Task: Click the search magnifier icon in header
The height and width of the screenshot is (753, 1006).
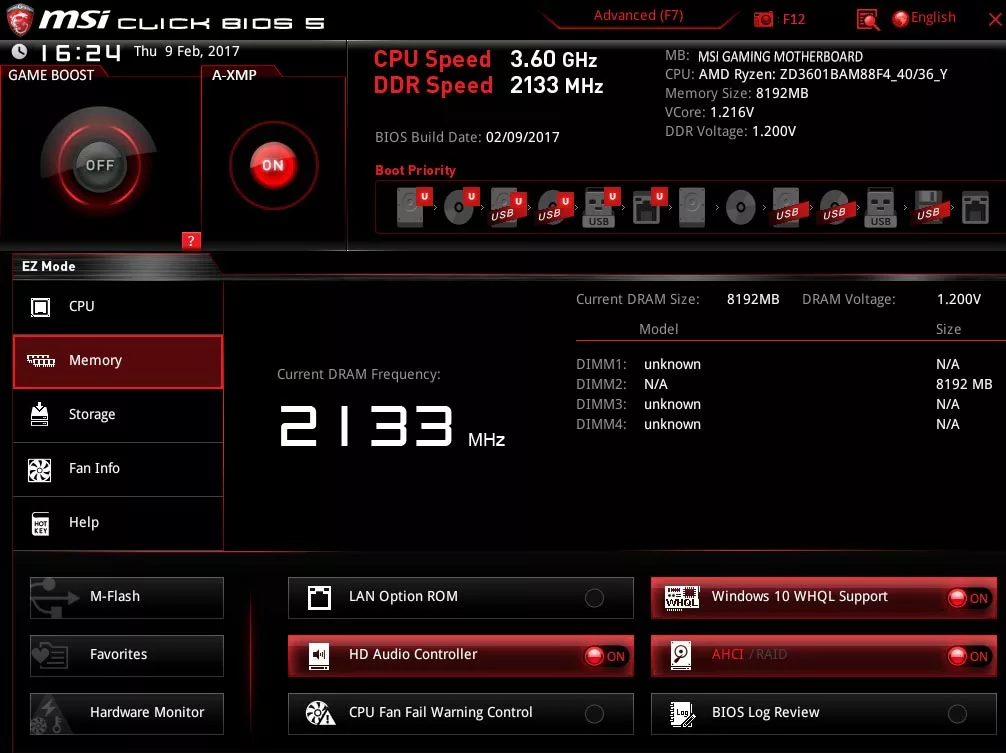Action: [x=868, y=19]
